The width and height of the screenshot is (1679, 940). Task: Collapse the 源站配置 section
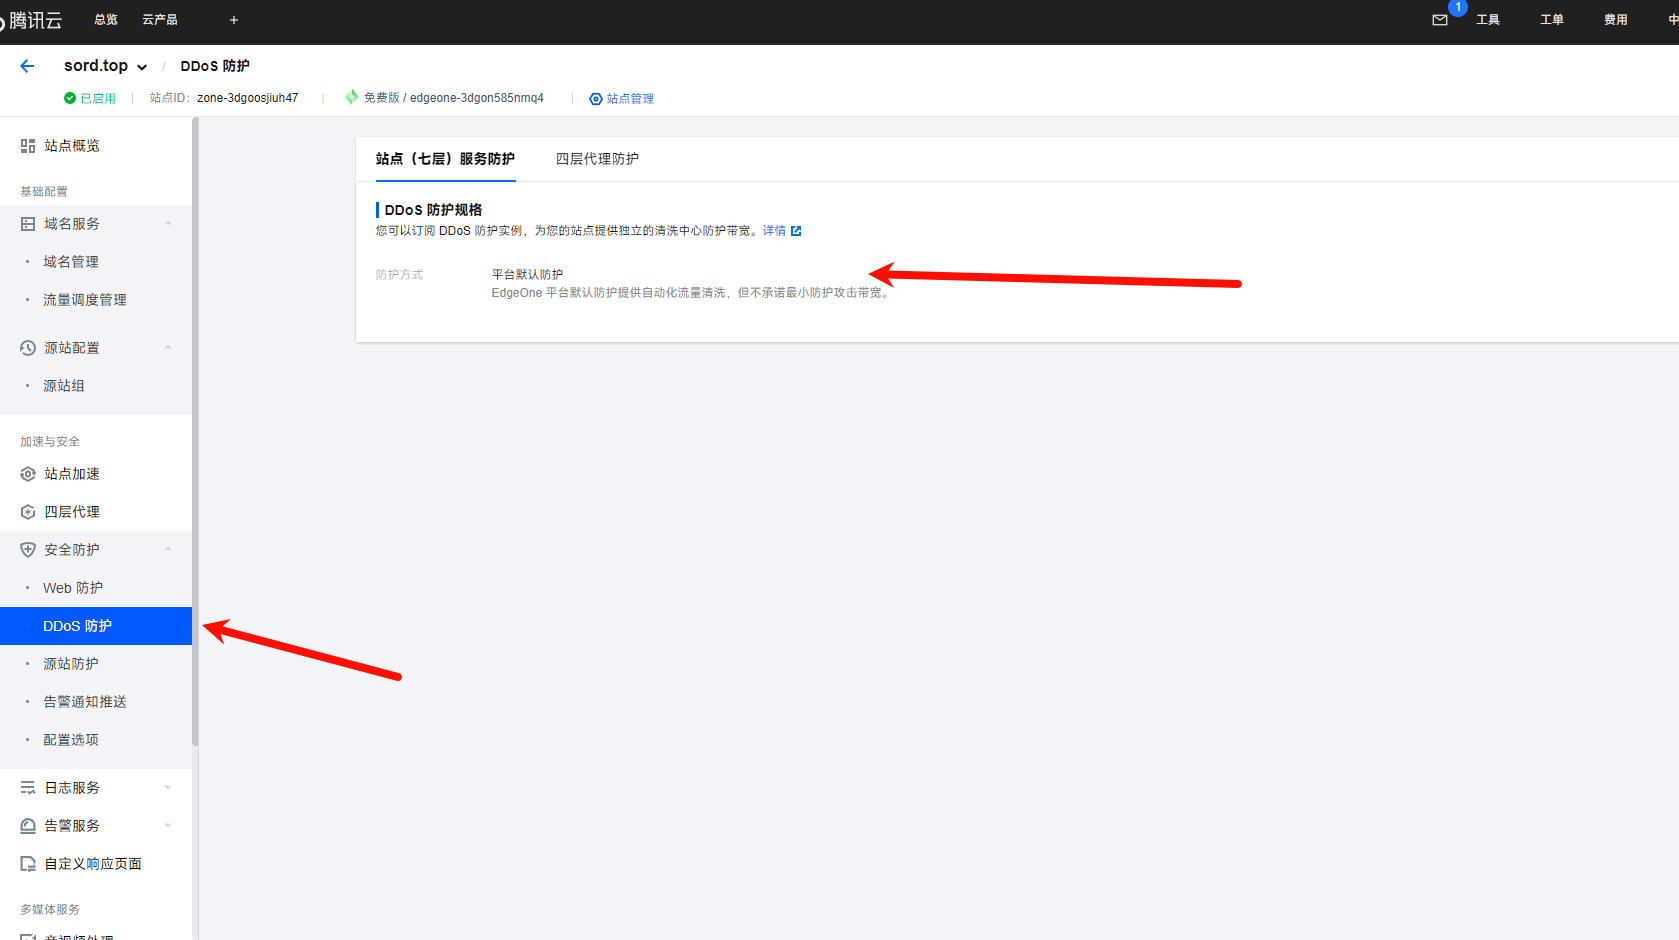pyautogui.click(x=168, y=348)
